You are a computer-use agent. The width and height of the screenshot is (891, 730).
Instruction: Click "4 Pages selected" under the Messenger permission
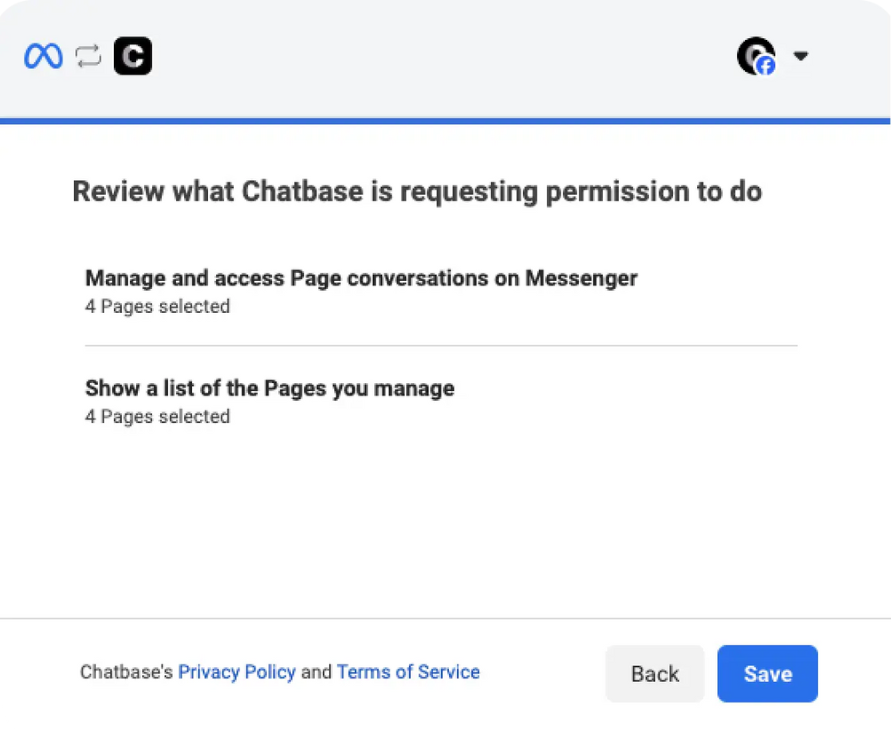point(157,306)
